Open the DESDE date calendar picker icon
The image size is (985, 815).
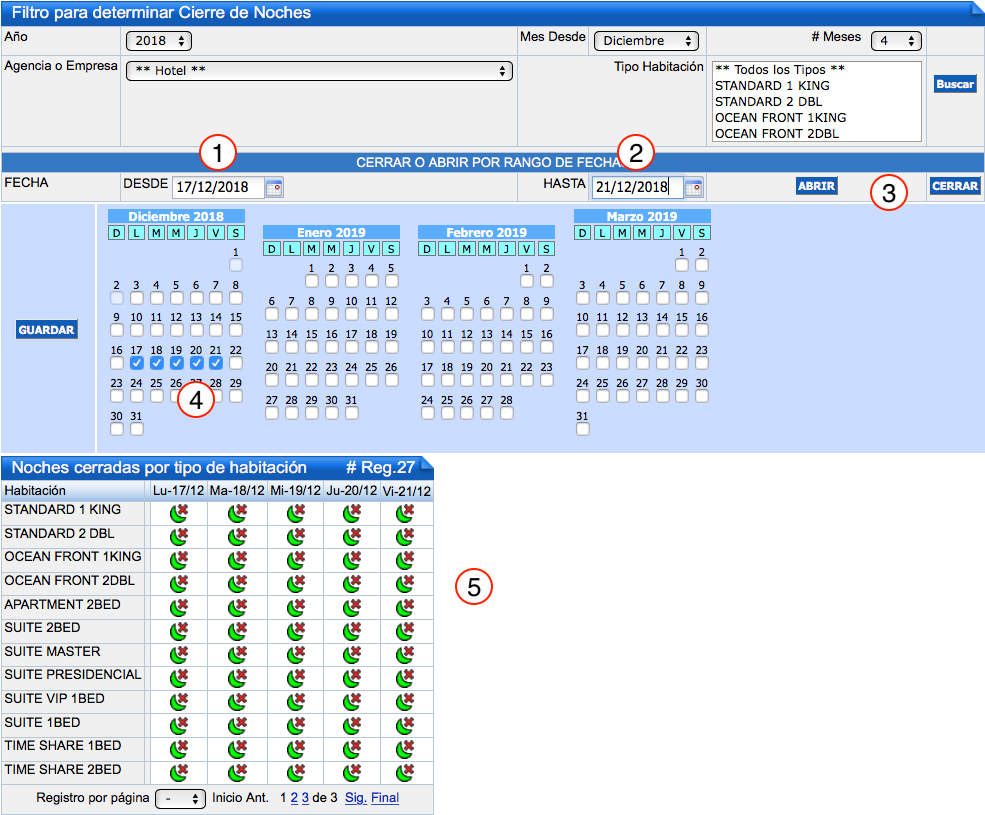[273, 187]
